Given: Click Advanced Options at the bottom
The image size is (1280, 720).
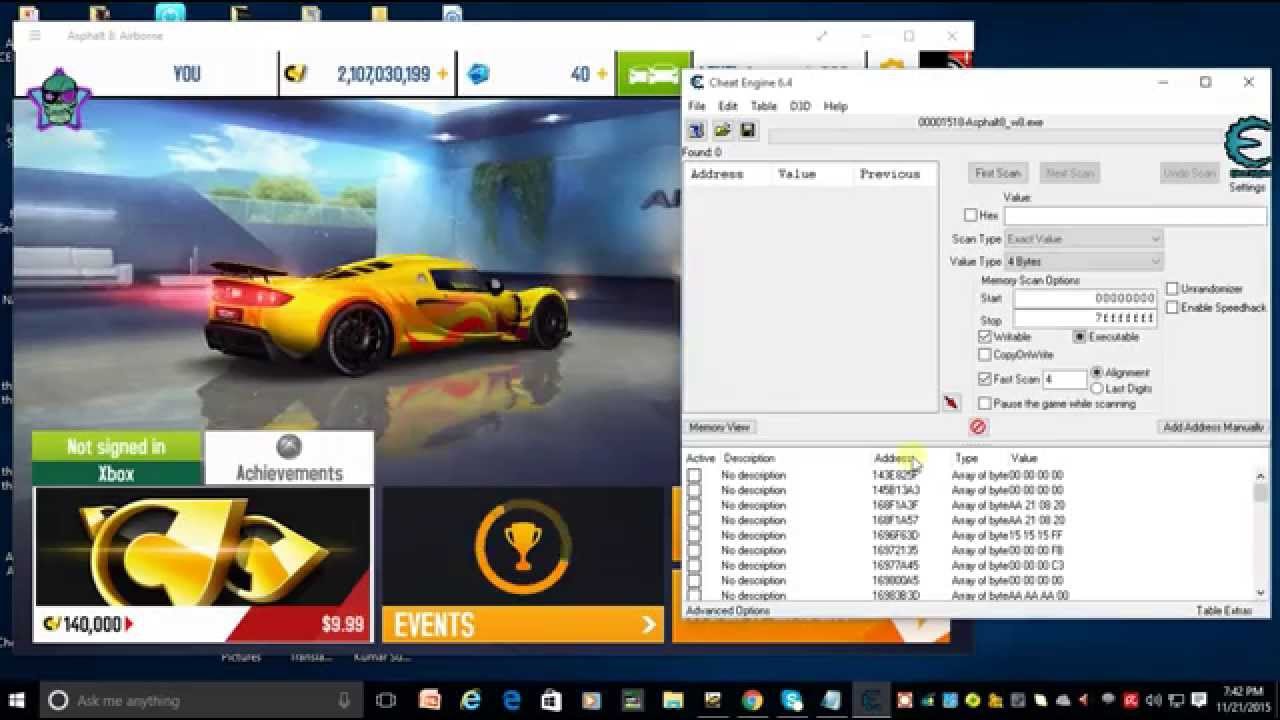Looking at the screenshot, I should coord(728,610).
